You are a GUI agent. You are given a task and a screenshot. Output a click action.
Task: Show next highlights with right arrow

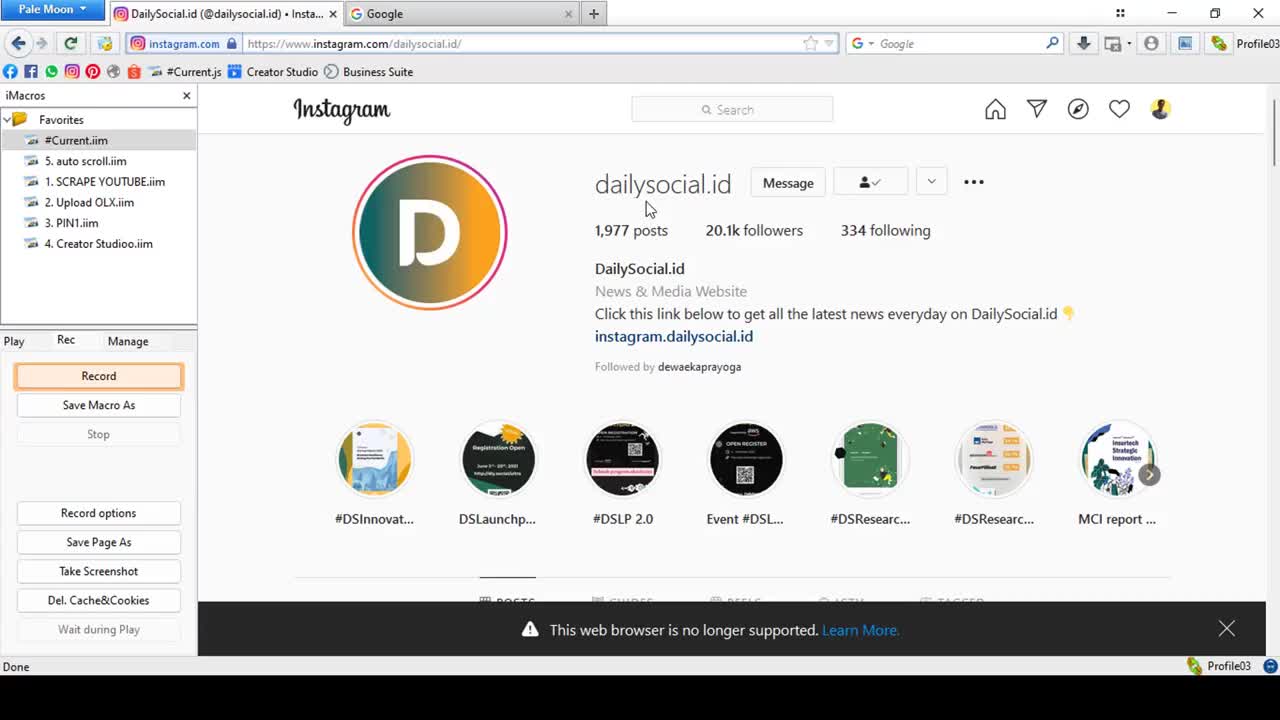click(x=1149, y=475)
